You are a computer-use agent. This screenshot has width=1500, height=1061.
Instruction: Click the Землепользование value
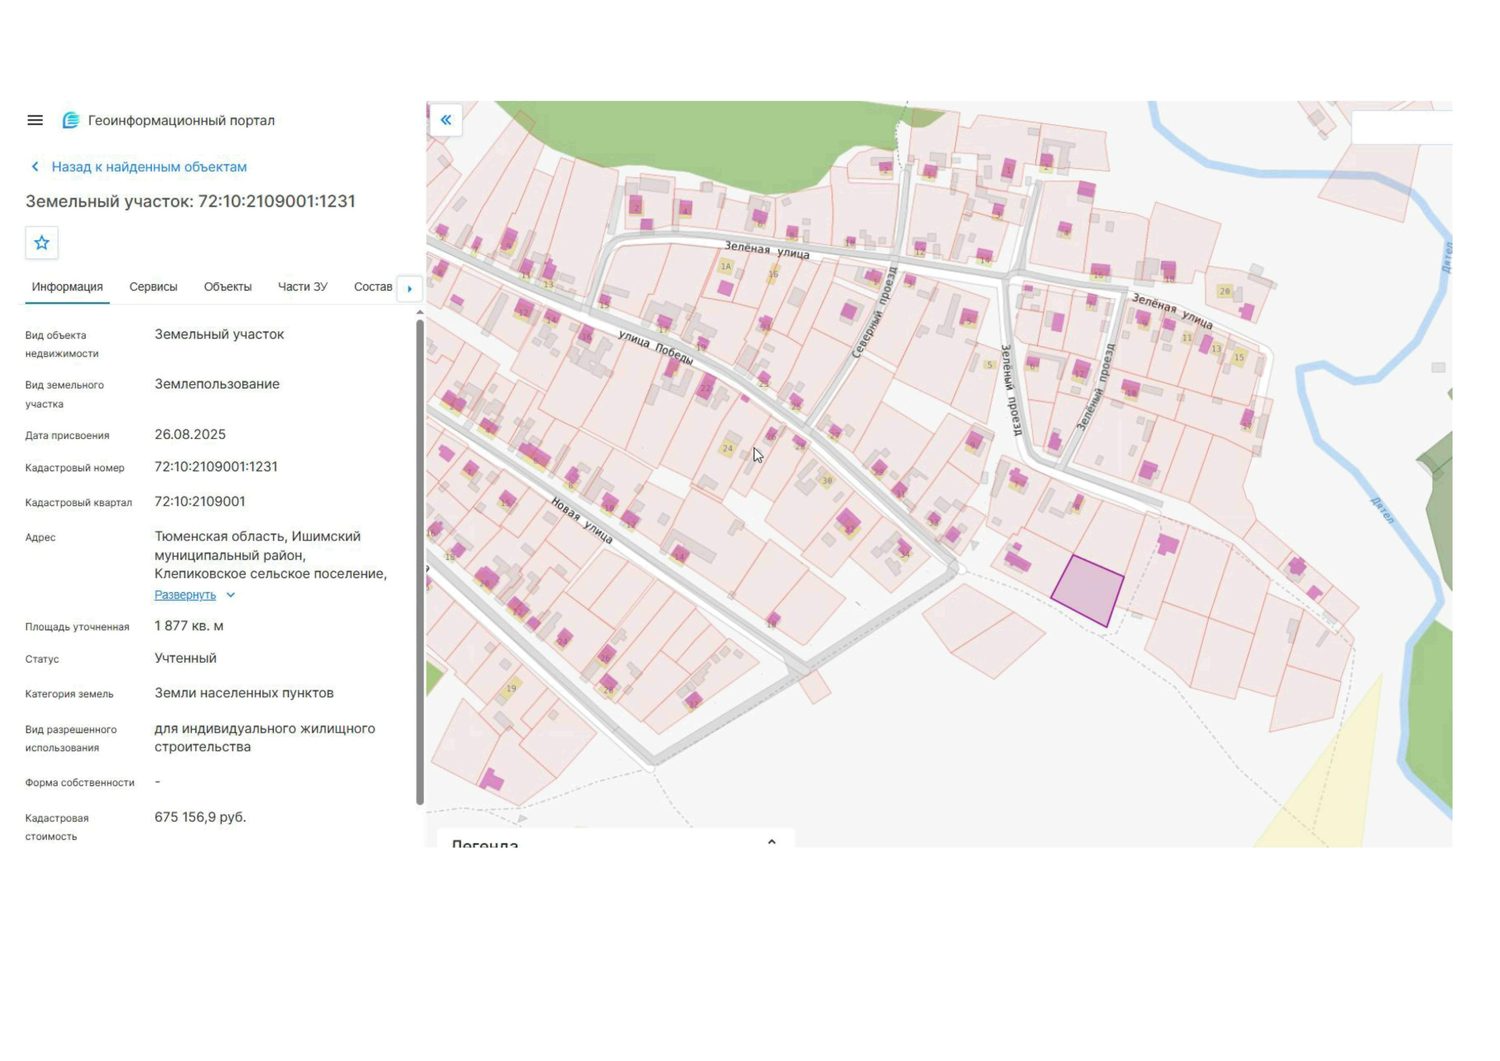(x=217, y=384)
